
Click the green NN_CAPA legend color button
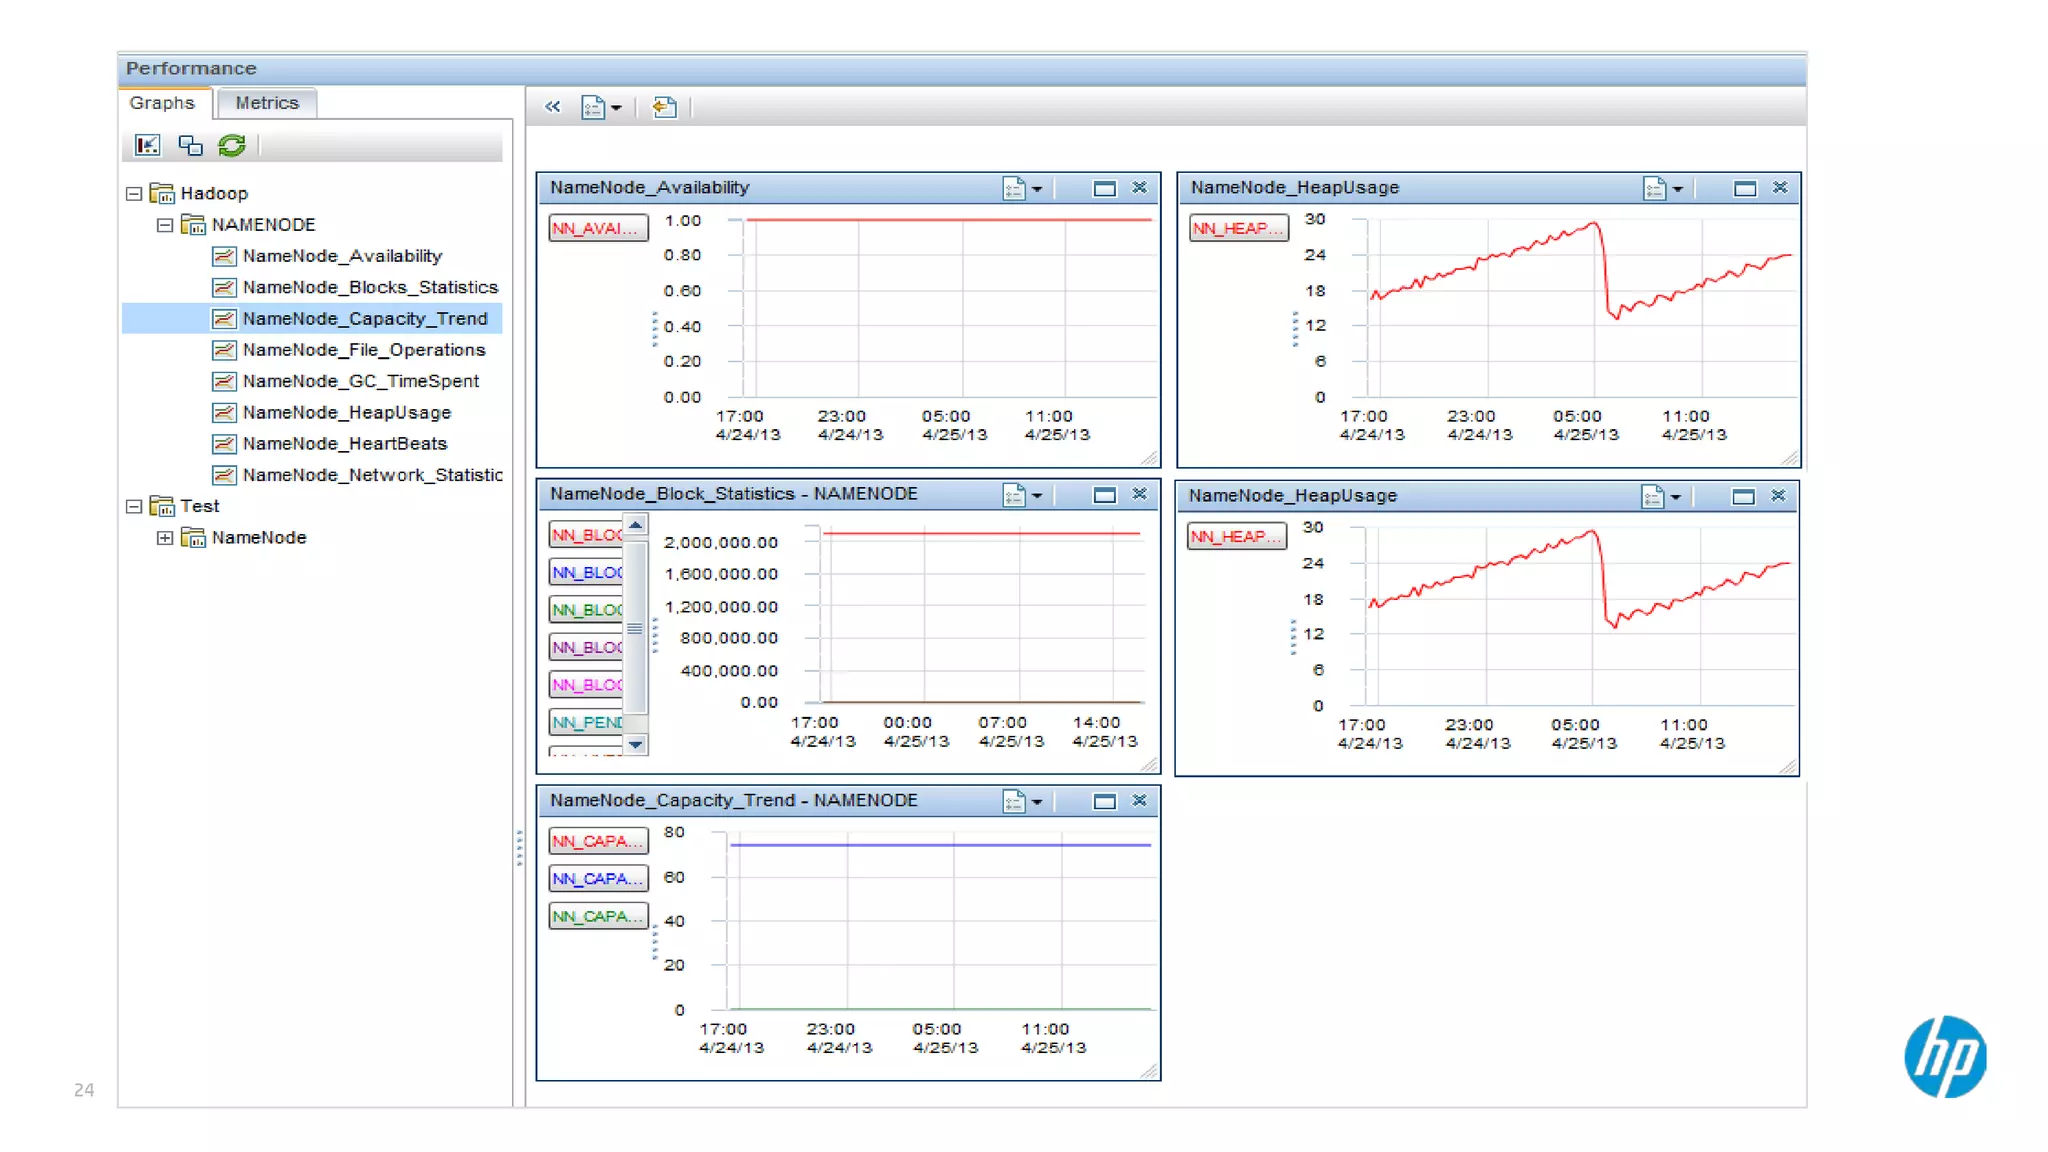(x=597, y=916)
